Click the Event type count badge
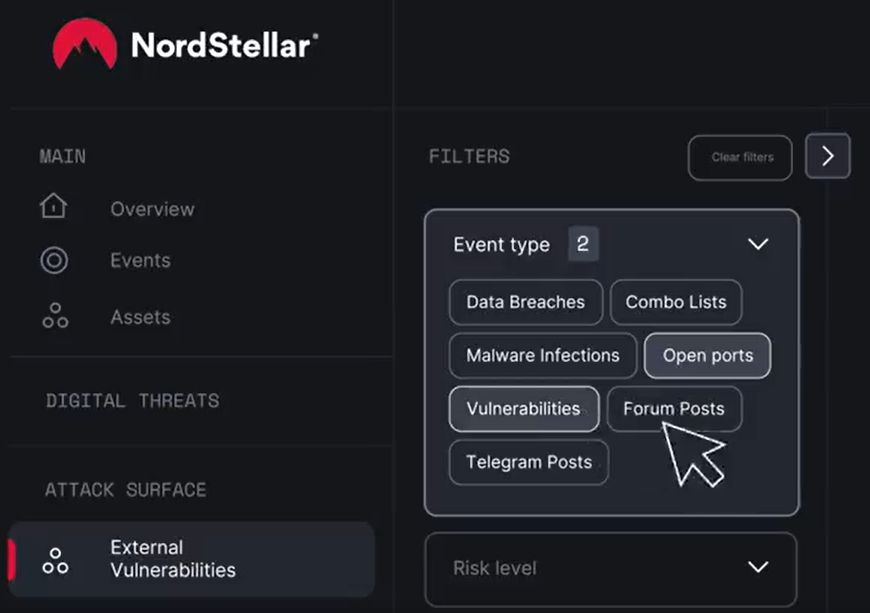 click(x=583, y=244)
